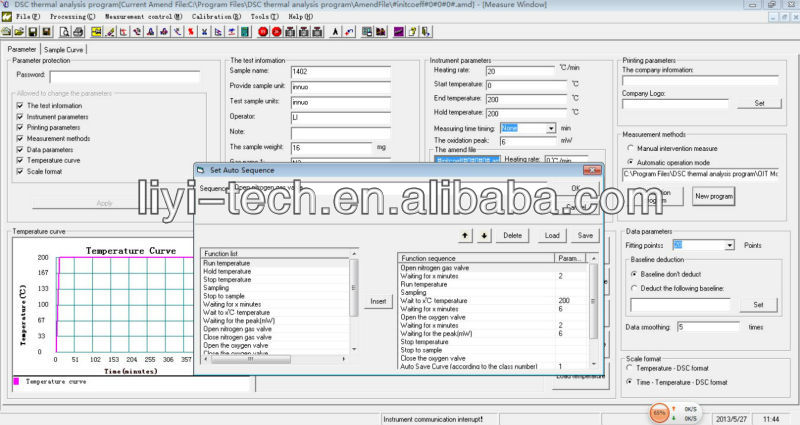
Task: Click the undo arrow toolbar icon
Action: 349,32
